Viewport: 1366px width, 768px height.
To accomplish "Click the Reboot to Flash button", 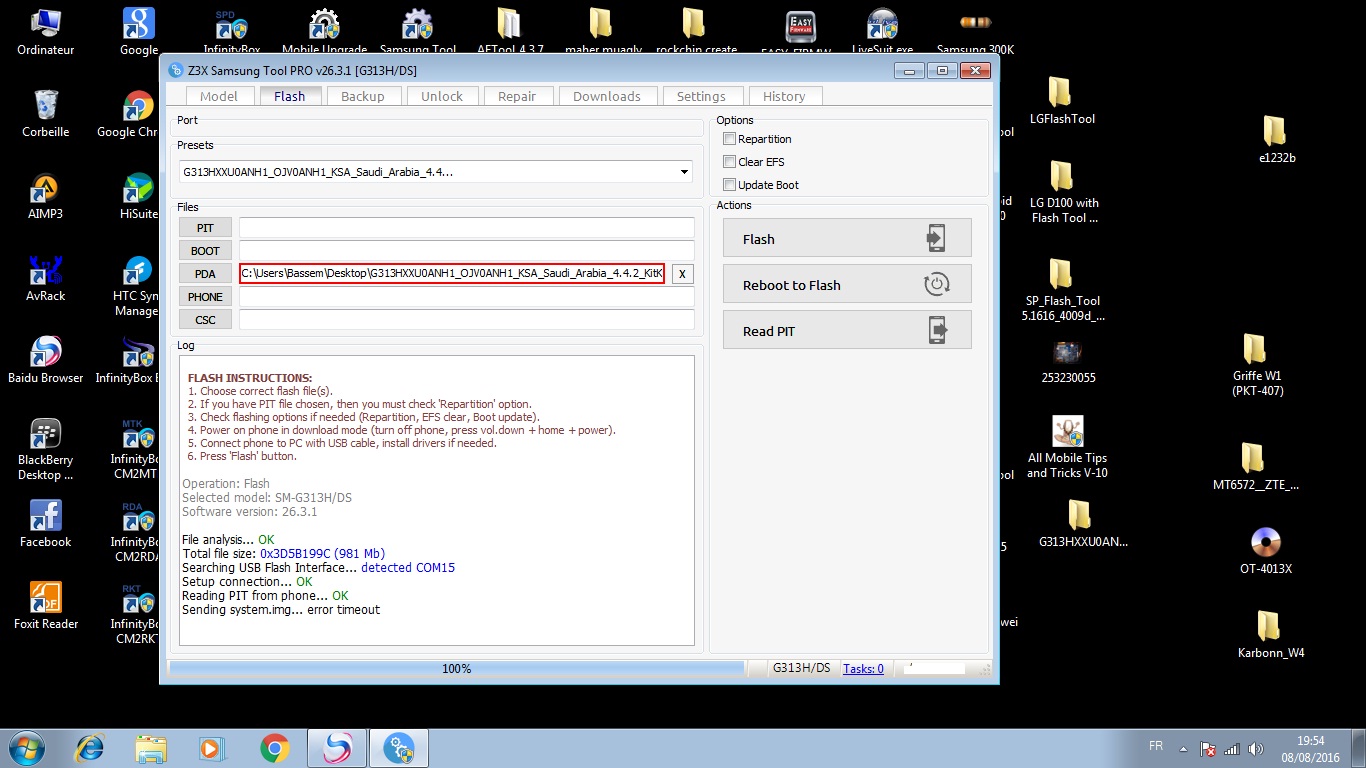I will click(x=847, y=285).
